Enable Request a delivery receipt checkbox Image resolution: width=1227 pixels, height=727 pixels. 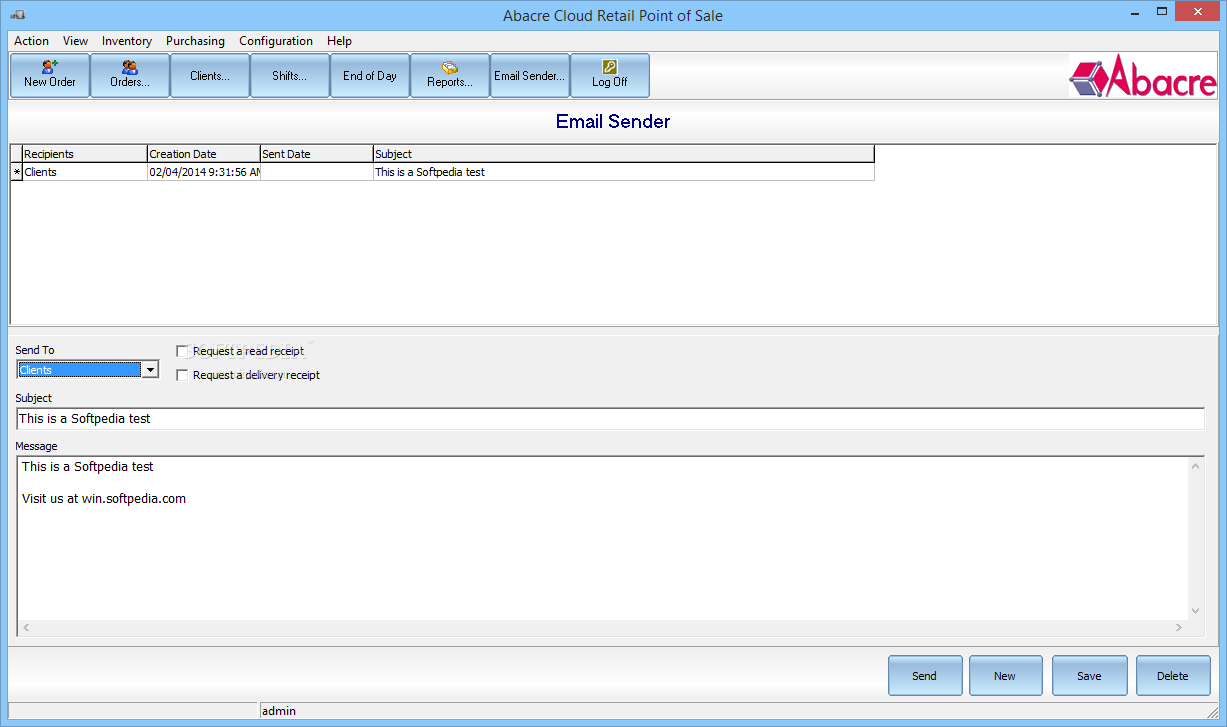tap(182, 375)
